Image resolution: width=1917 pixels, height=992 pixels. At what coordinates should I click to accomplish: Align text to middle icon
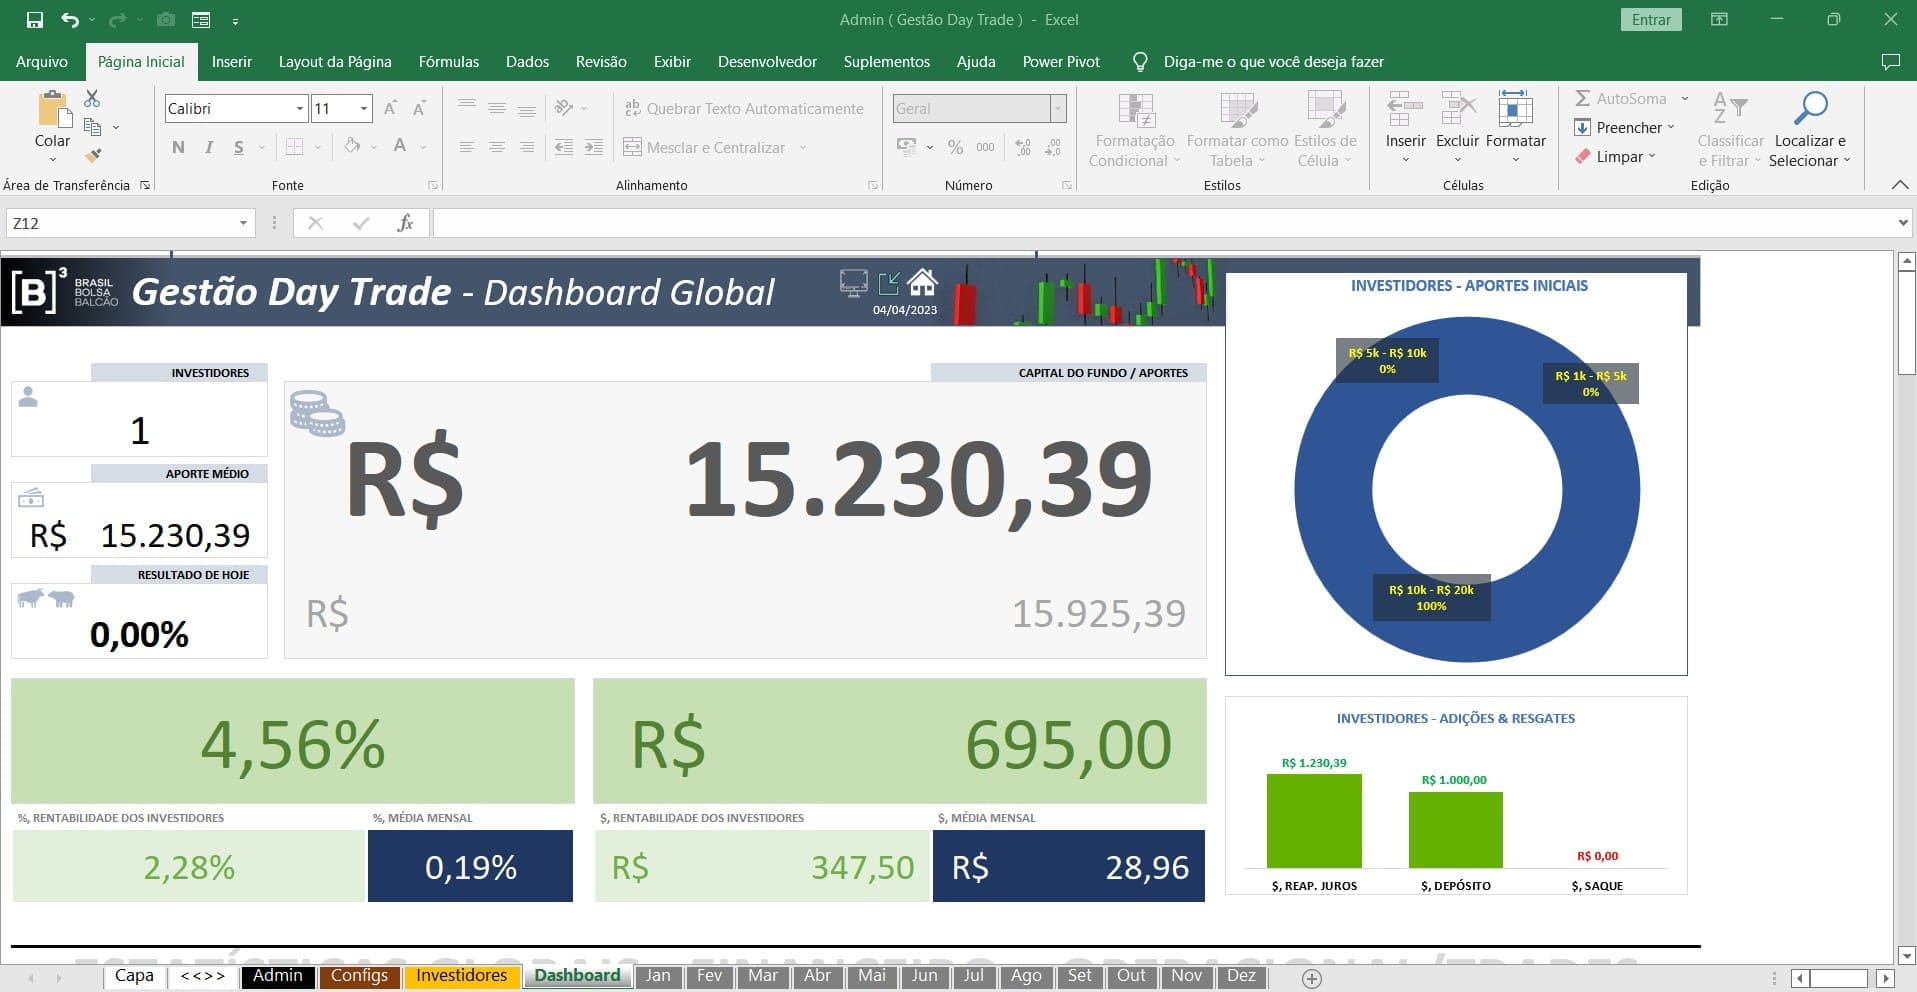tap(496, 108)
